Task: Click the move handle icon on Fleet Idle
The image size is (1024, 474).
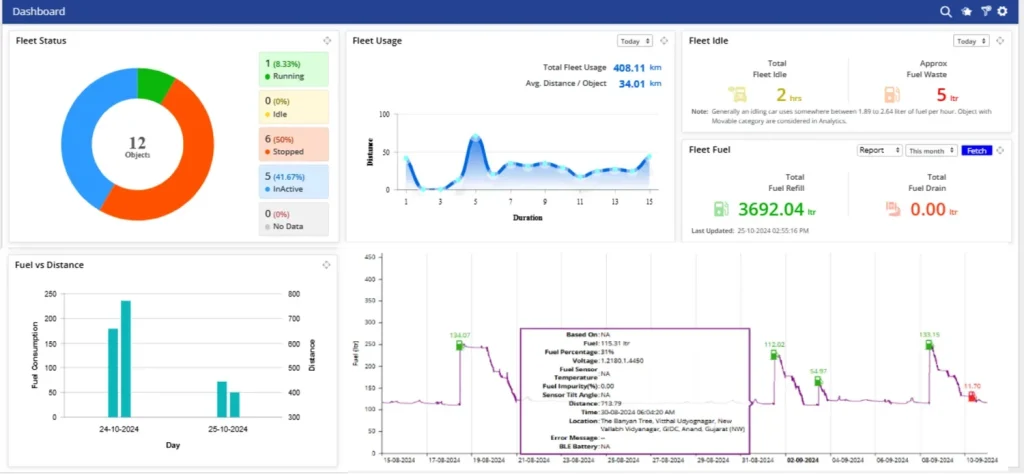Action: coord(1000,40)
